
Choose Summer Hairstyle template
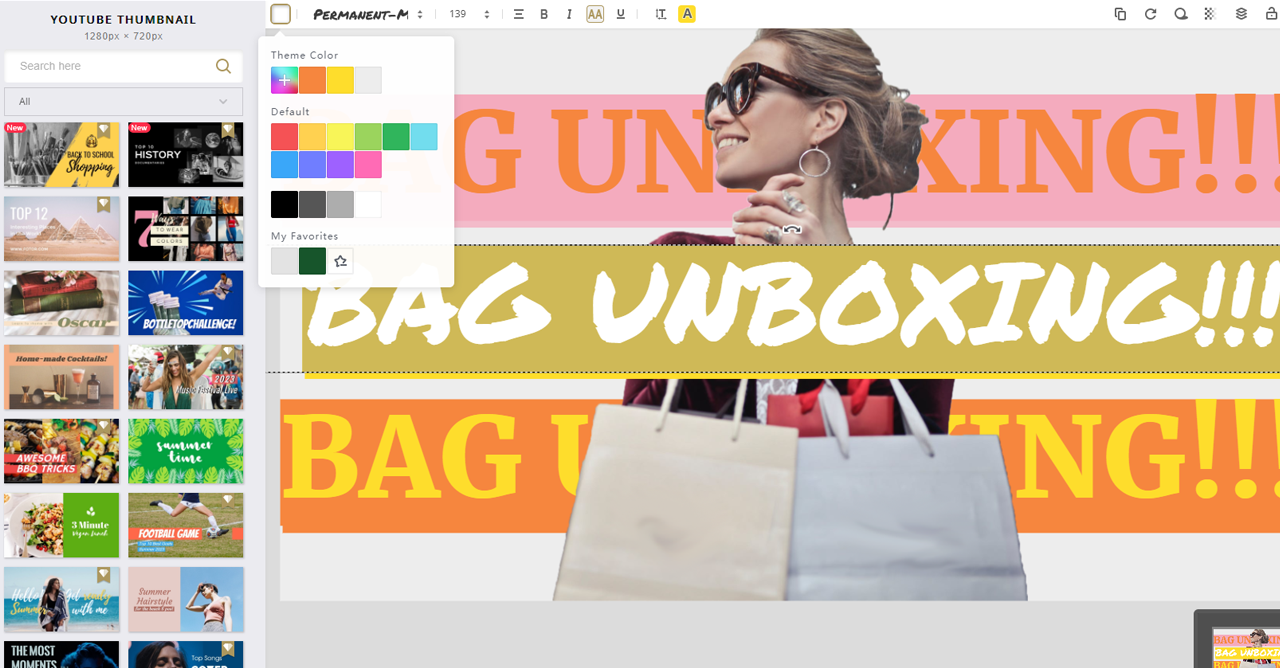[x=186, y=599]
